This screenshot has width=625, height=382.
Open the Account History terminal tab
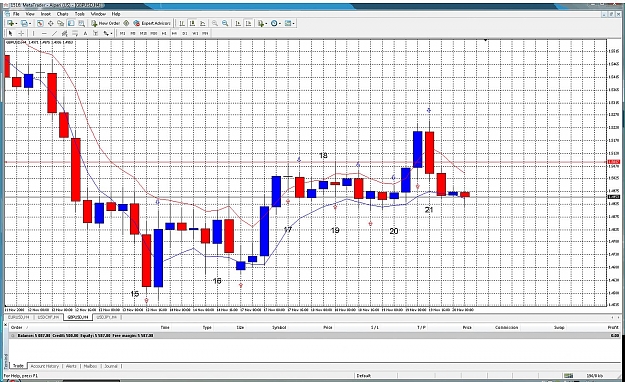point(45,366)
